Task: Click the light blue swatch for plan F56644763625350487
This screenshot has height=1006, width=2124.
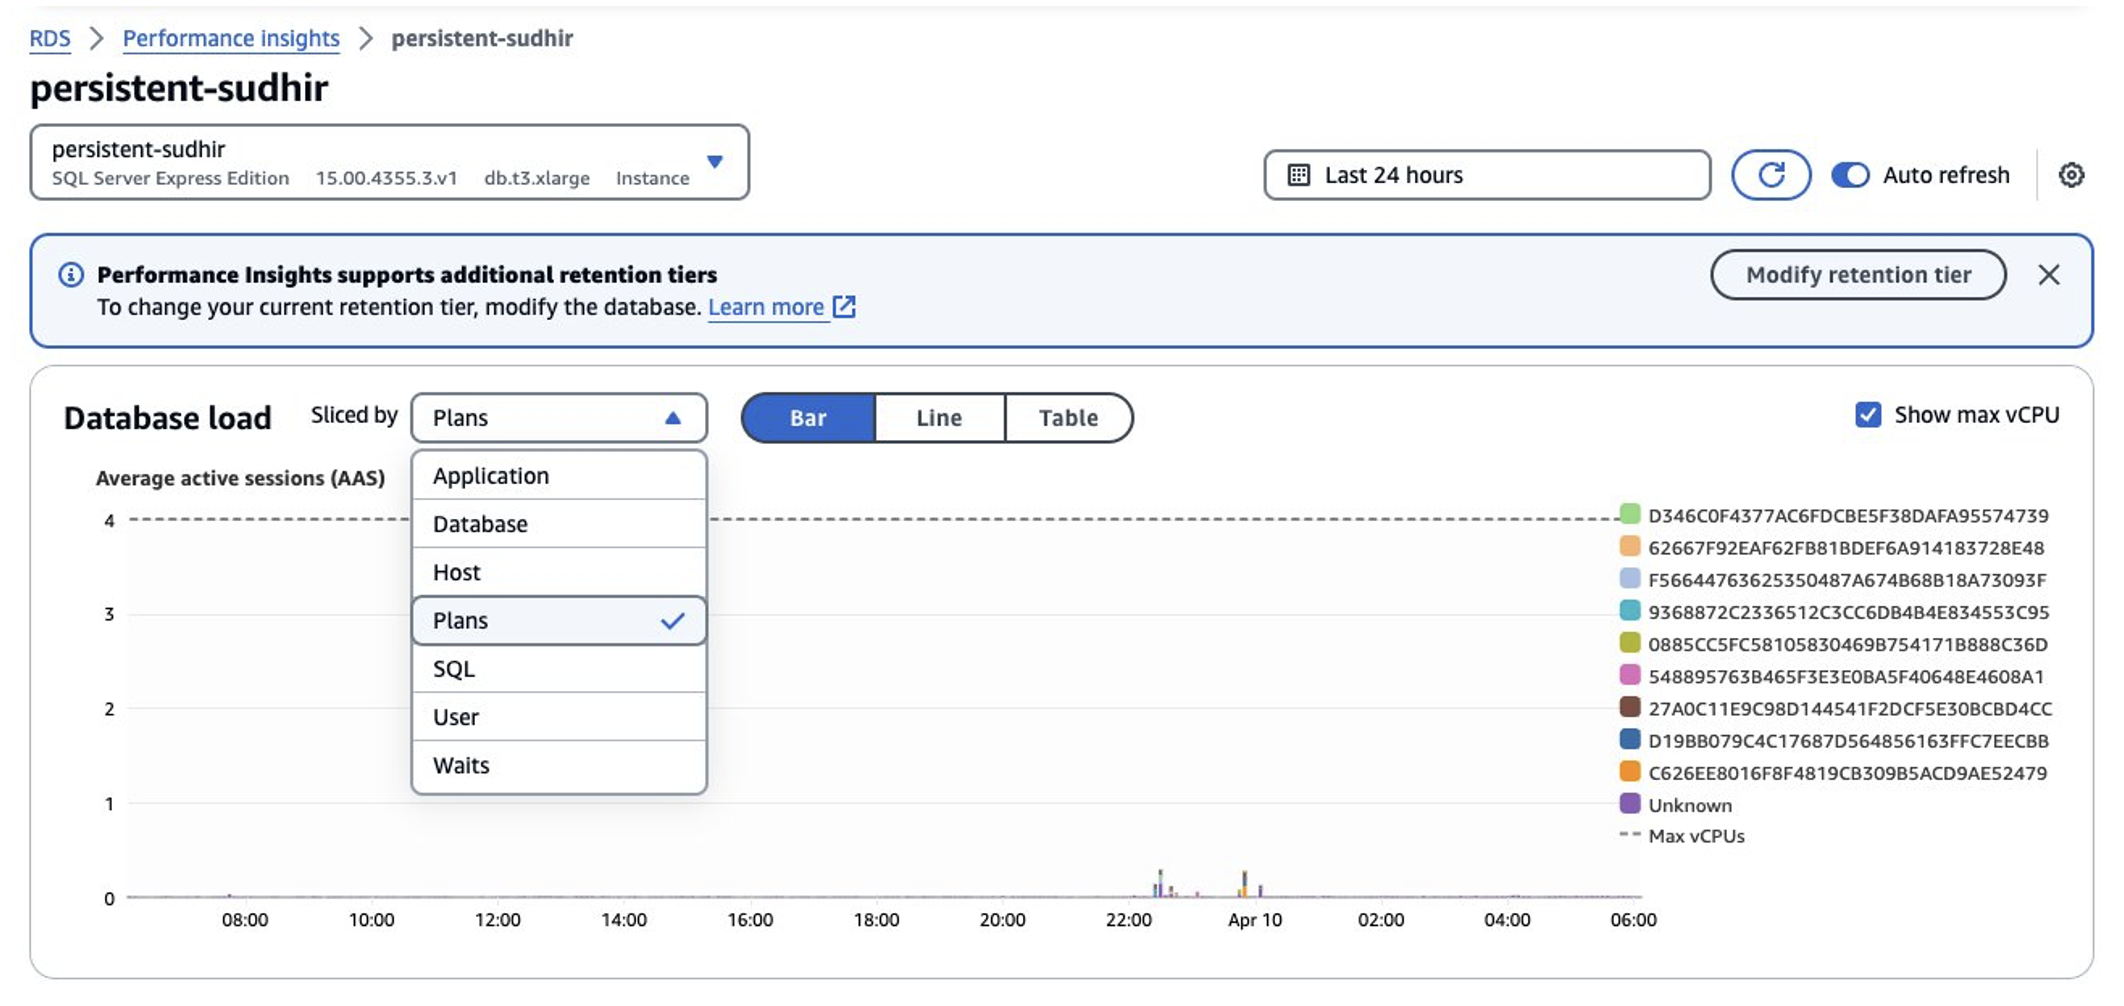Action: pos(1629,578)
